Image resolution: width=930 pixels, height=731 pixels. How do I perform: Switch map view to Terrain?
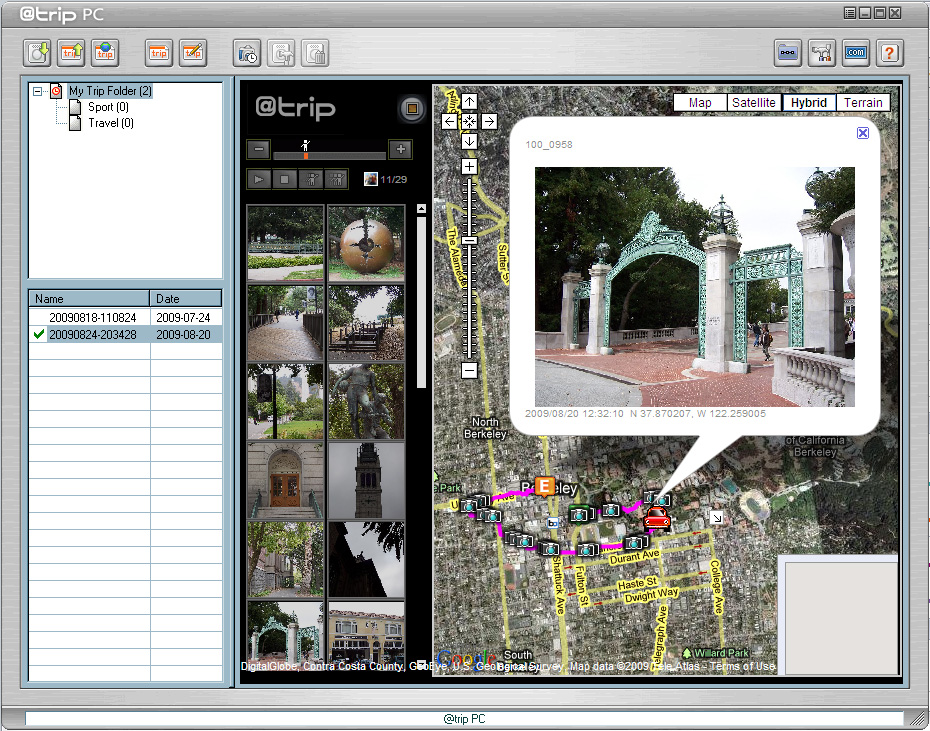click(x=862, y=102)
